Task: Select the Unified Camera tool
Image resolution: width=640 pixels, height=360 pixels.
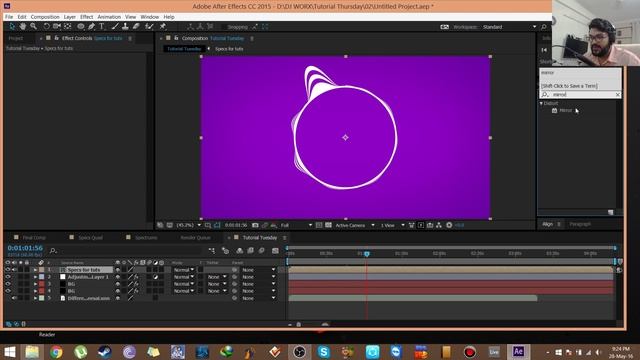Action: point(57,27)
